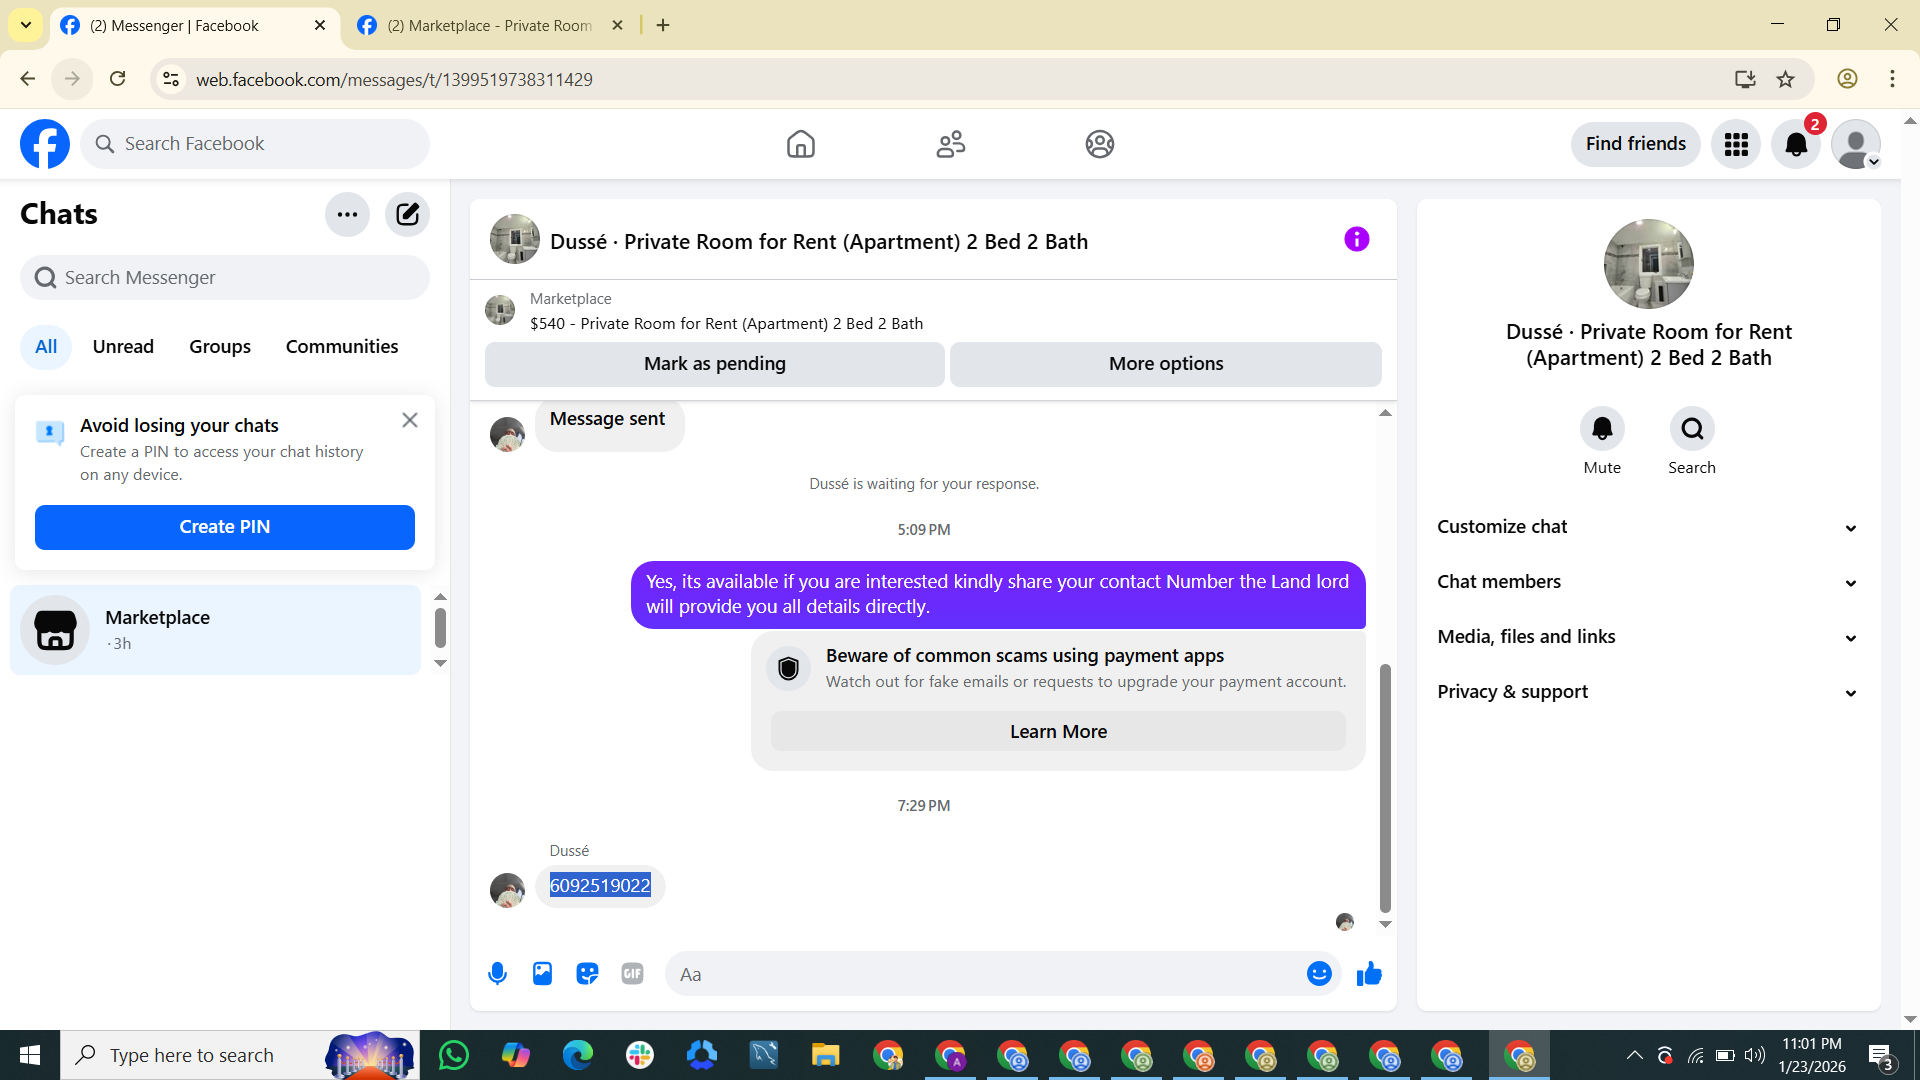
Task: Open WhatsApp from the Windows taskbar
Action: (x=454, y=1055)
